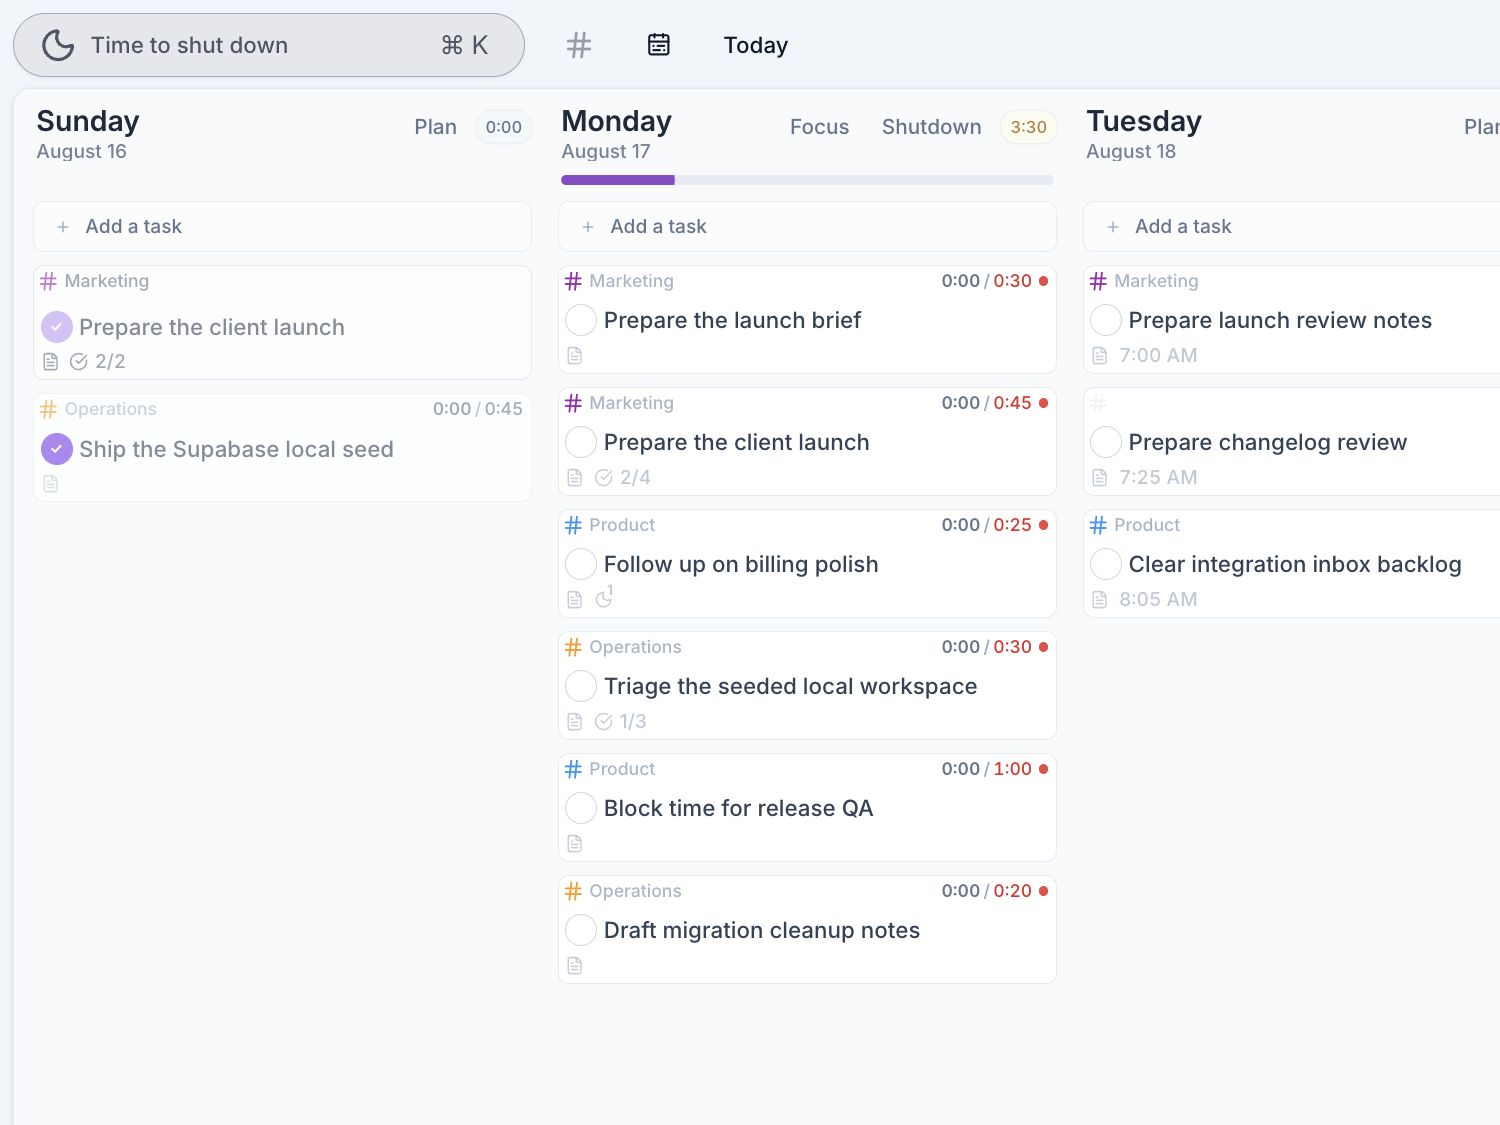Viewport: 1500px width, 1125px height.
Task: Open the calendar icon in top bar
Action: 658,45
